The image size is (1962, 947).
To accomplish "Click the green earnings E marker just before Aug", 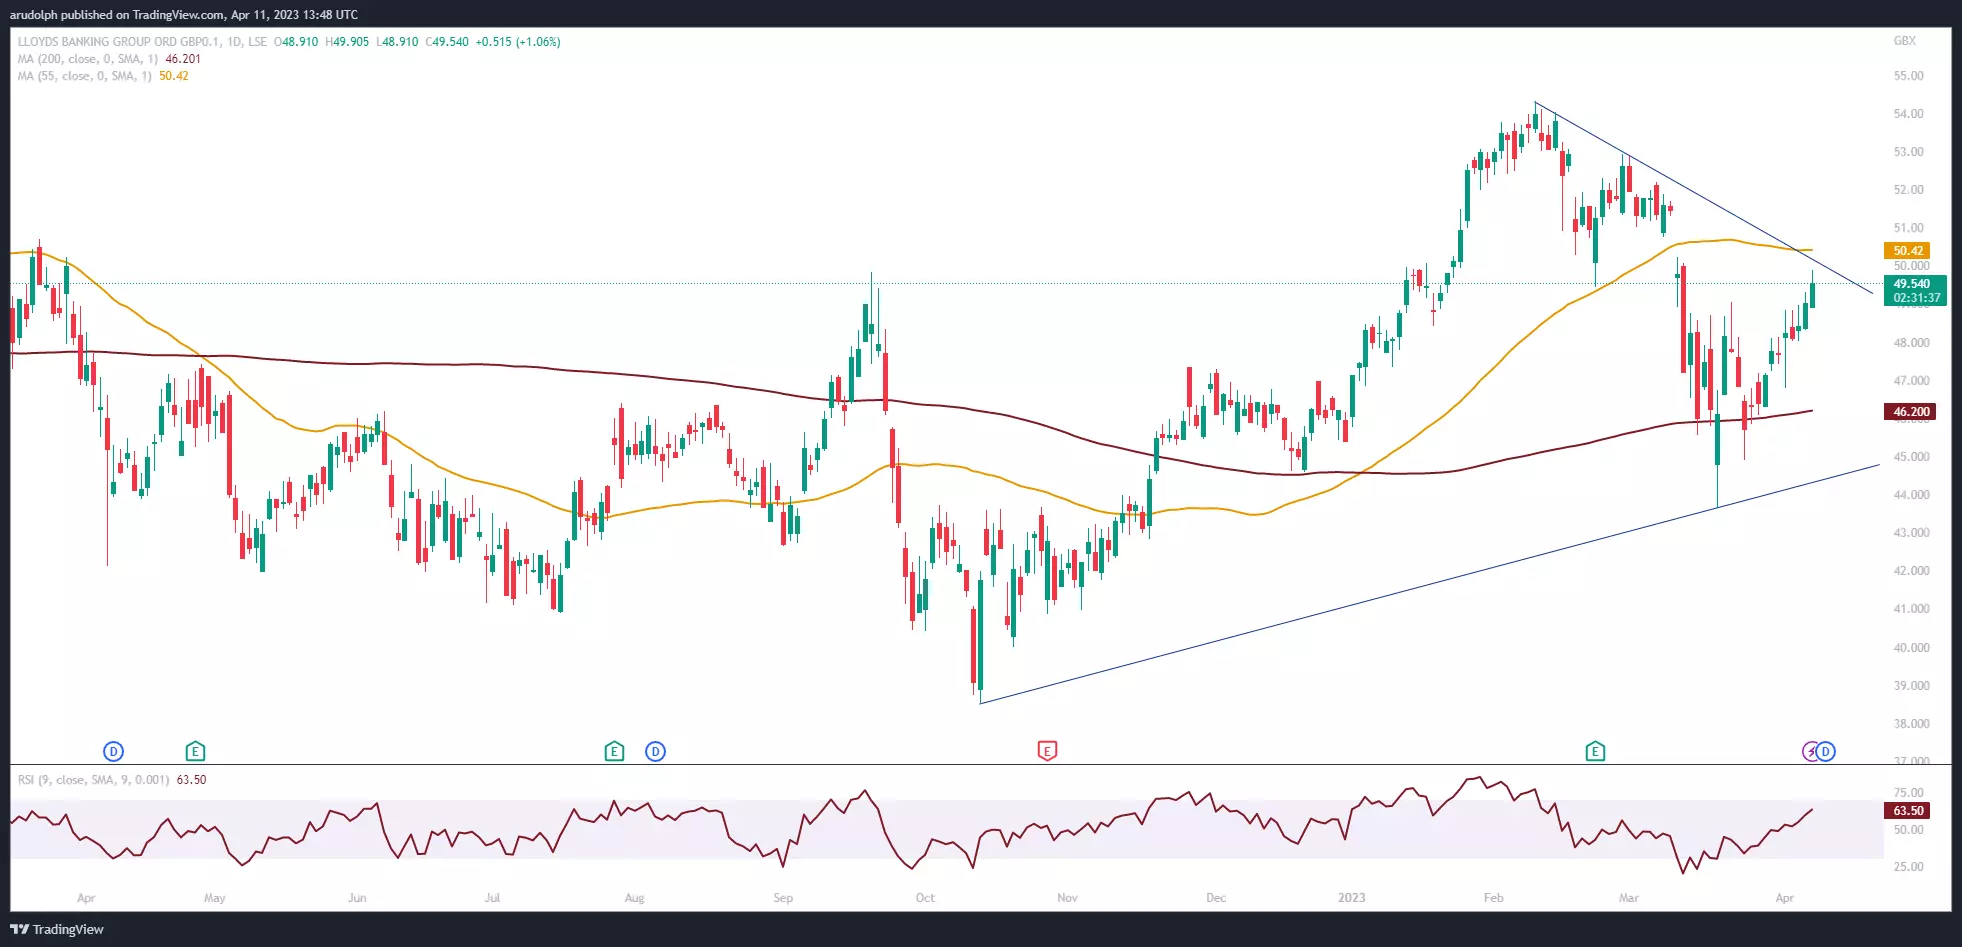I will [614, 751].
